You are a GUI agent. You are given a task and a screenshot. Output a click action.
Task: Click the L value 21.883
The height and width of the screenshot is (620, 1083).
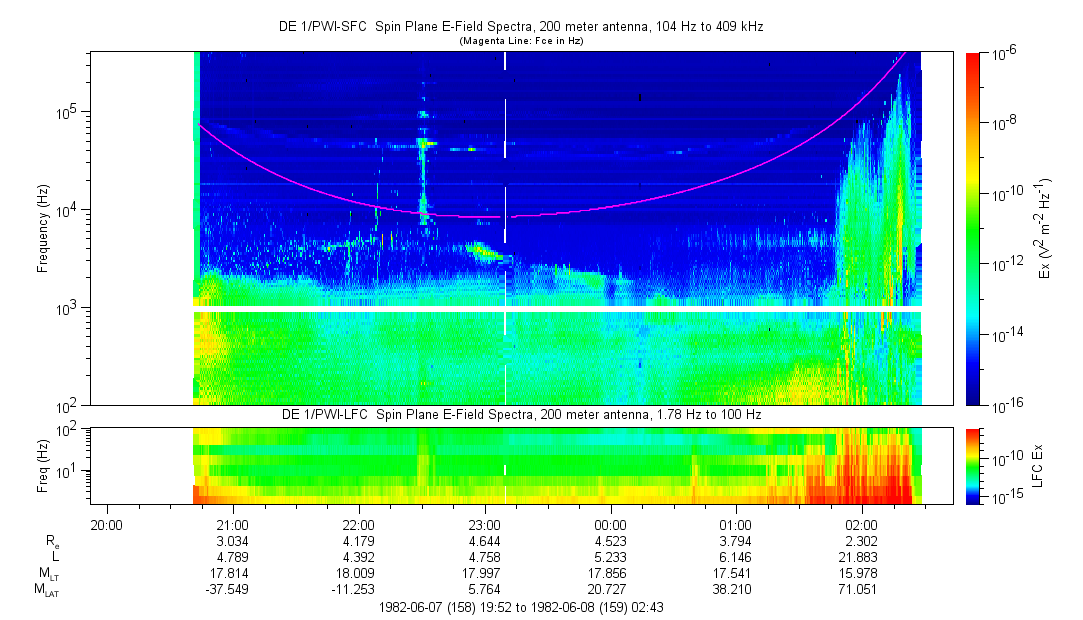[x=862, y=558]
